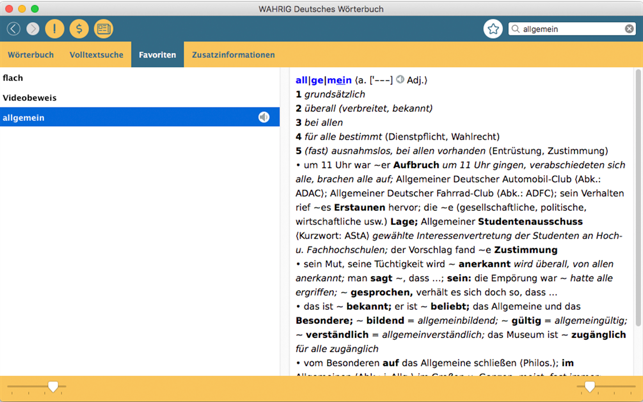Image resolution: width=643 pixels, height=402 pixels.
Task: Click the italic word allgemeinverständlich
Action: click(x=433, y=335)
